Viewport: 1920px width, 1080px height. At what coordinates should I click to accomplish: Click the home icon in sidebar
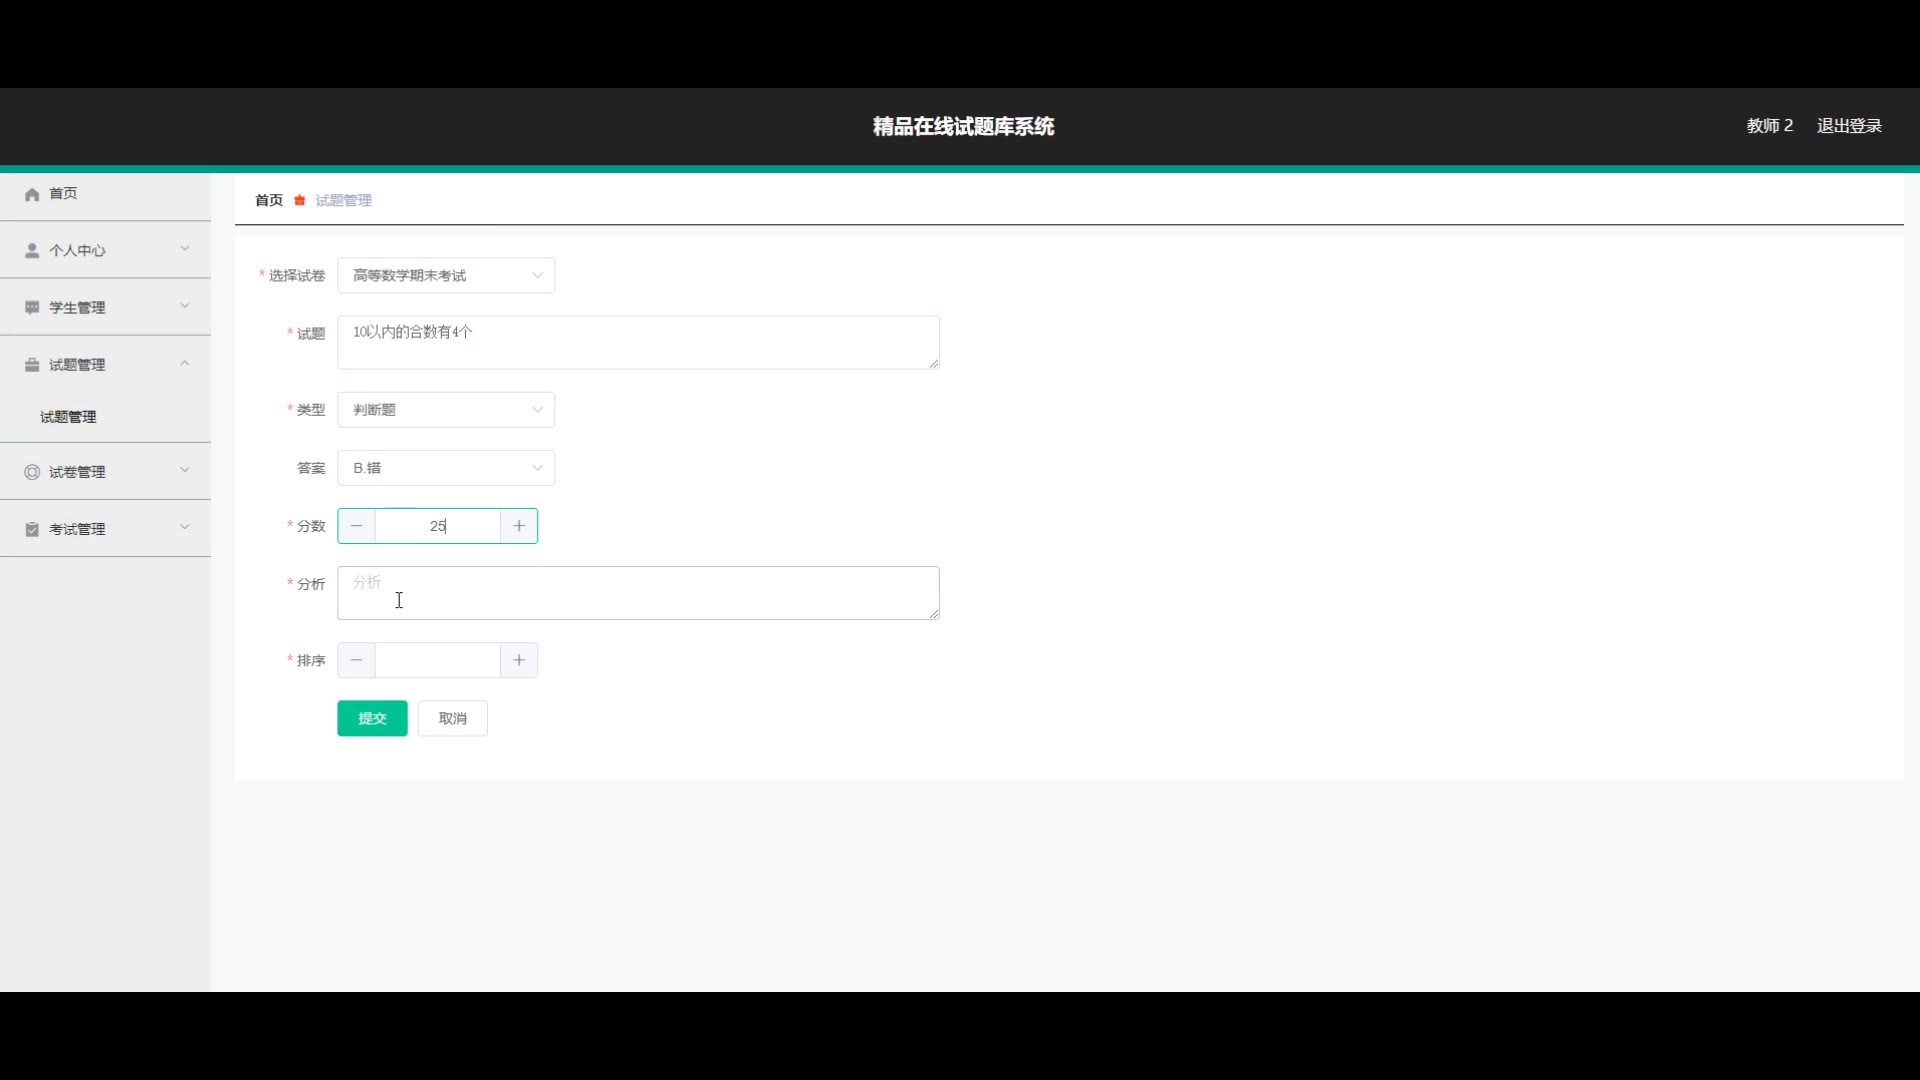(32, 194)
